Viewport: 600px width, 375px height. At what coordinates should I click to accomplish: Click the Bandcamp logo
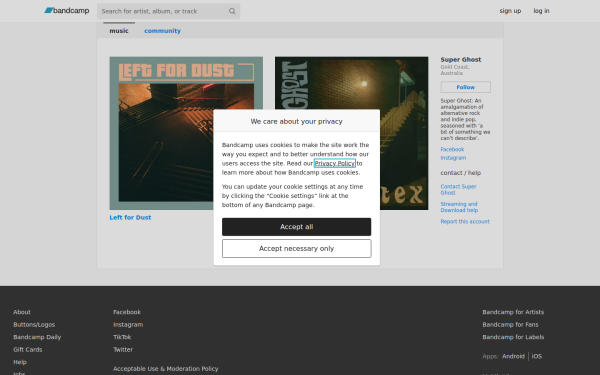(x=67, y=11)
